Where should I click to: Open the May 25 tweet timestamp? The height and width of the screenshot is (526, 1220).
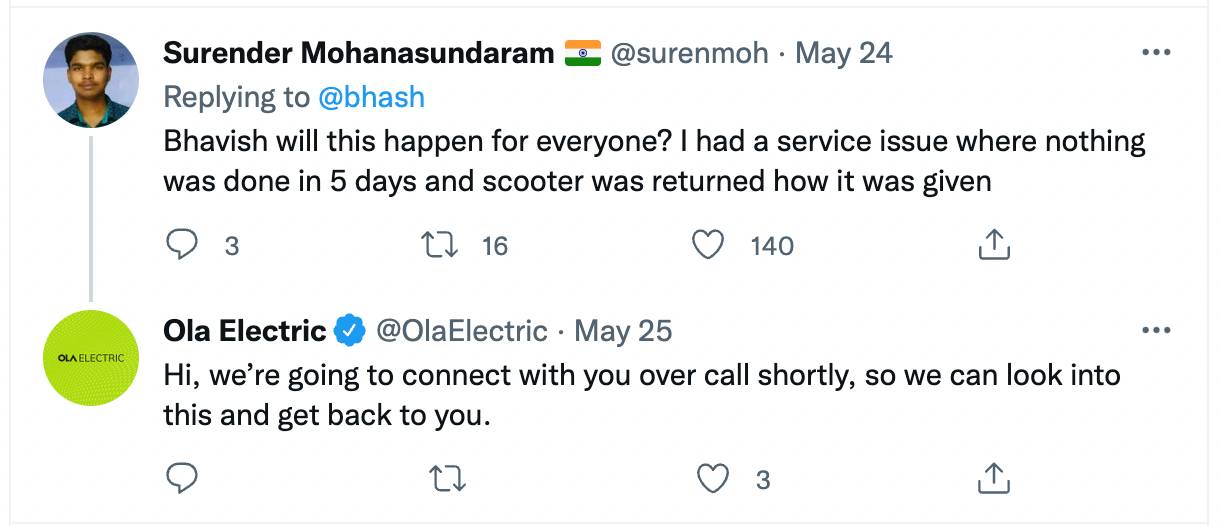pos(623,330)
